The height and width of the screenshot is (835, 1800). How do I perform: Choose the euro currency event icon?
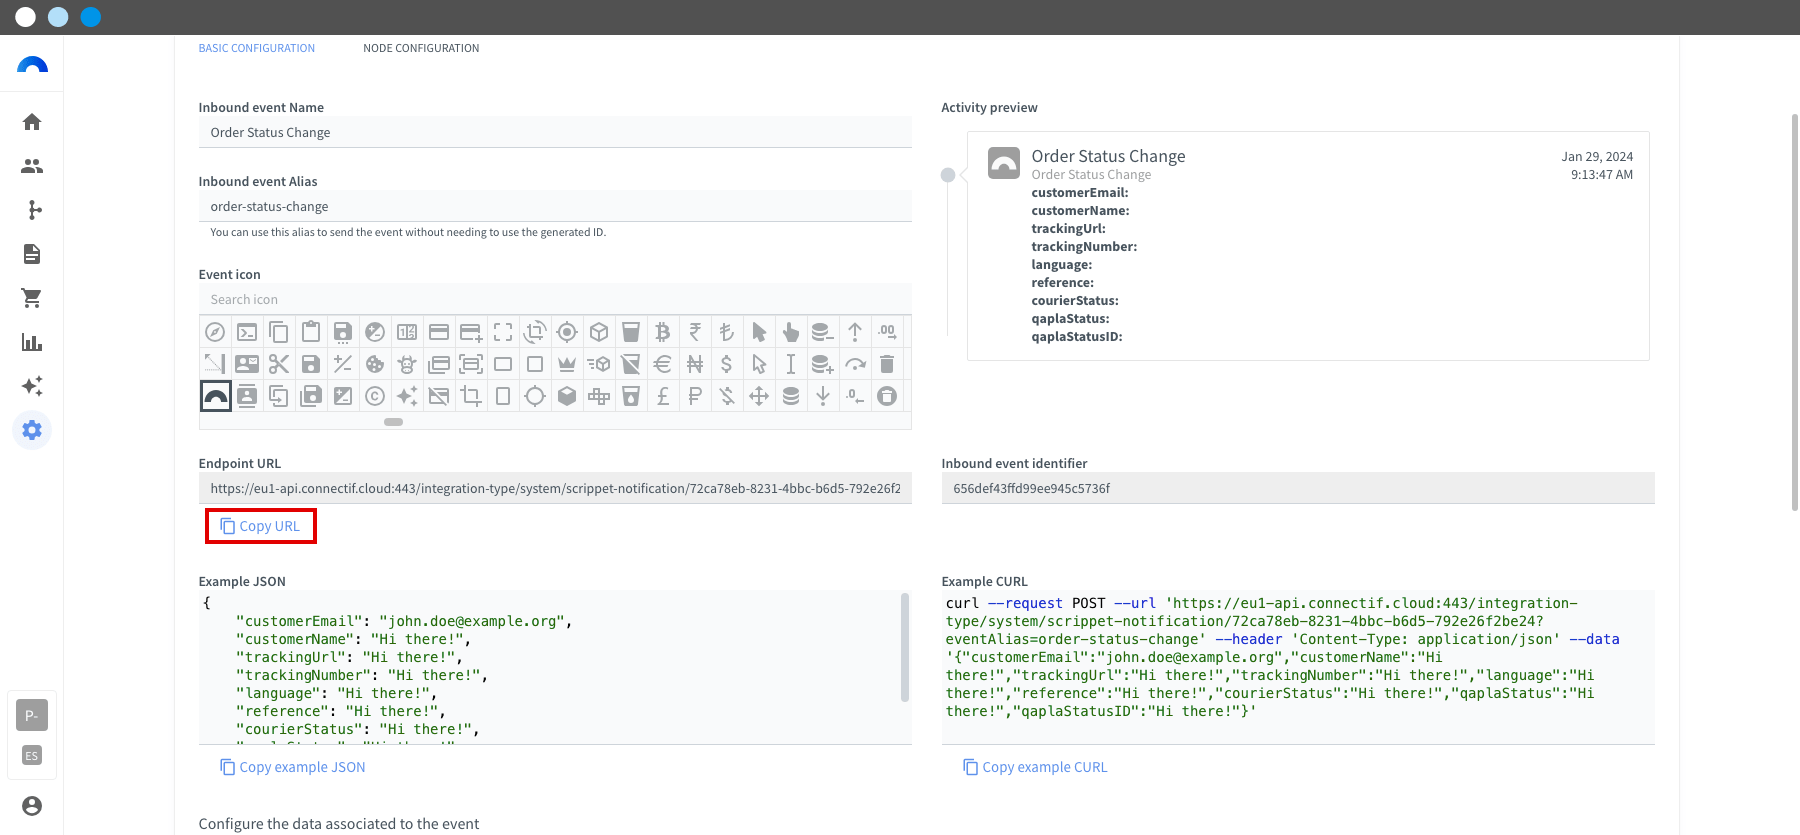(663, 364)
